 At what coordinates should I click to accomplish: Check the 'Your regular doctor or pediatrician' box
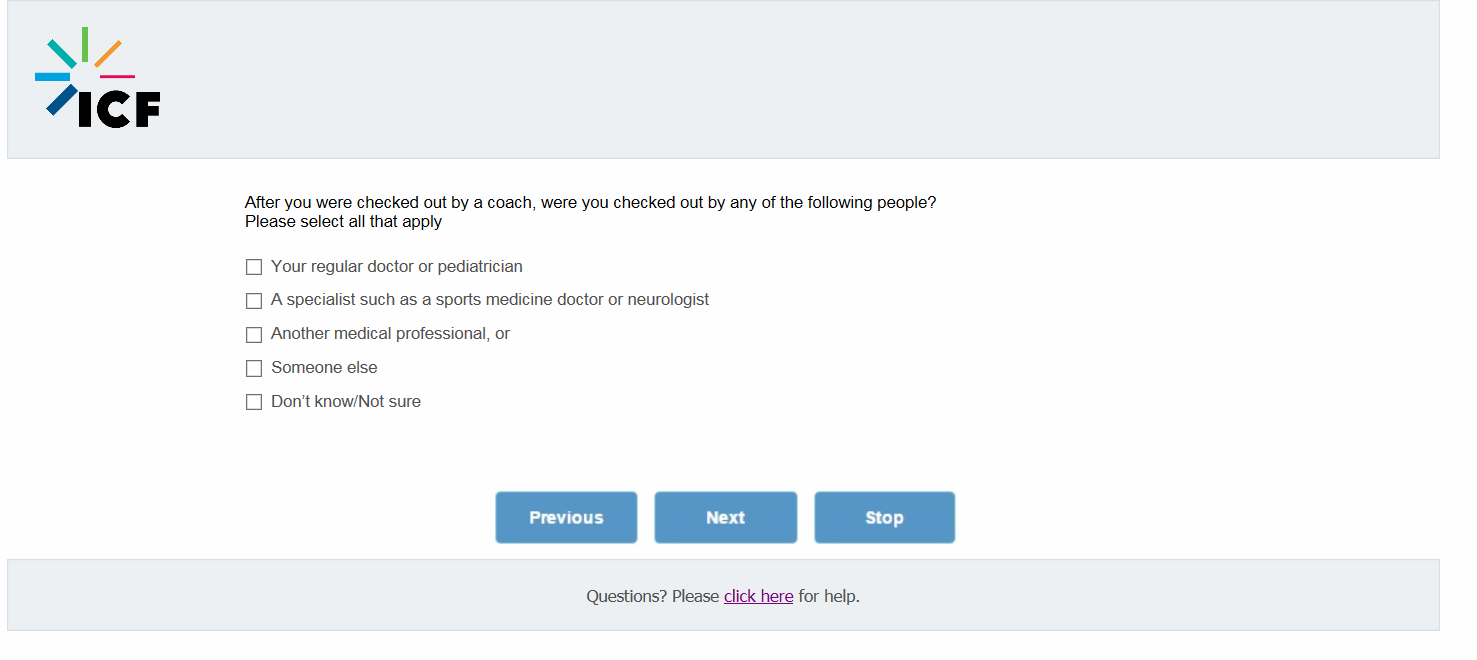coord(254,267)
